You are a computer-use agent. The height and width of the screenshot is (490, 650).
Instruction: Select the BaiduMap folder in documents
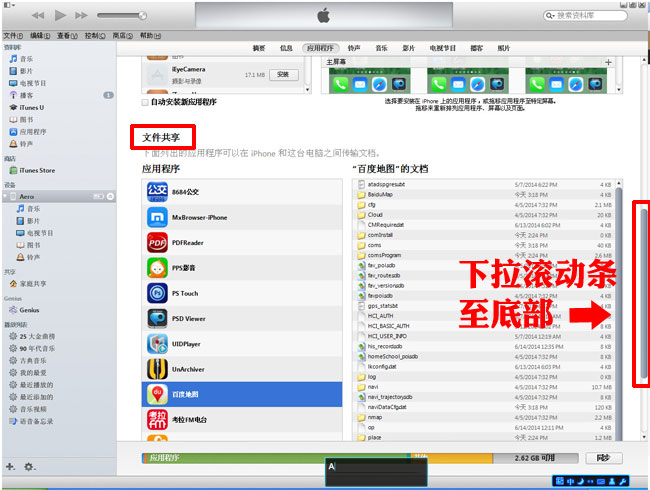[x=484, y=194]
